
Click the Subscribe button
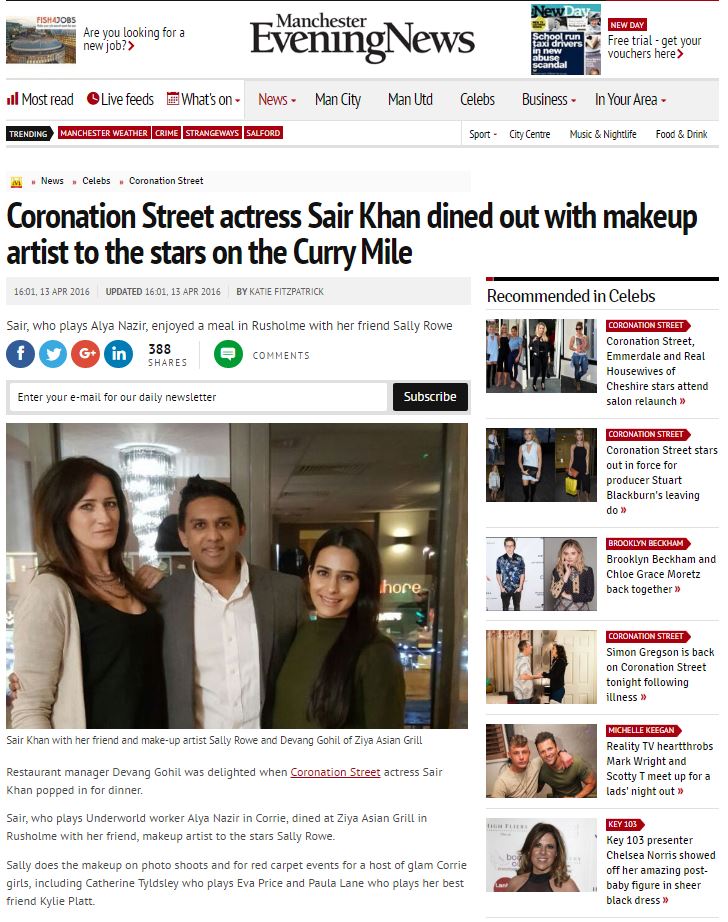pos(430,397)
